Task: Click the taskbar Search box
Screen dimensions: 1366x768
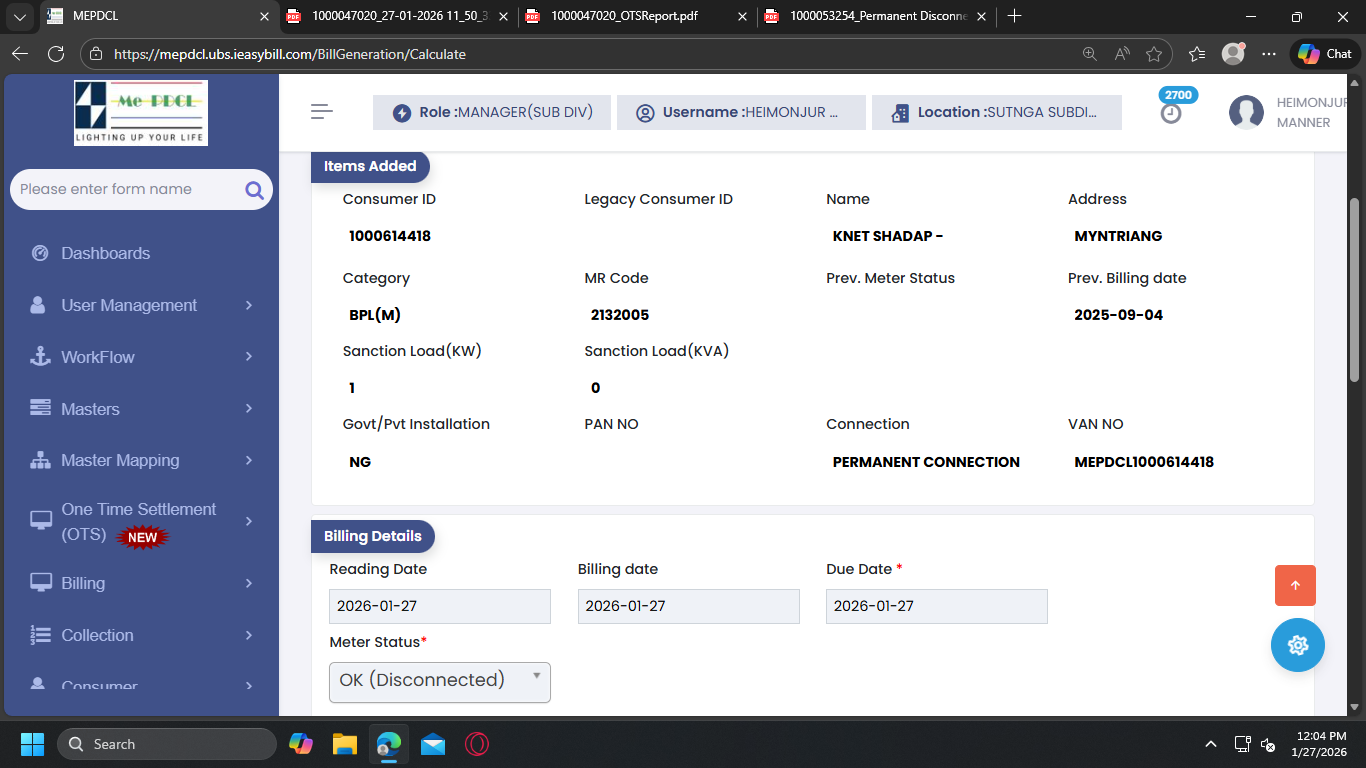Action: click(166, 744)
